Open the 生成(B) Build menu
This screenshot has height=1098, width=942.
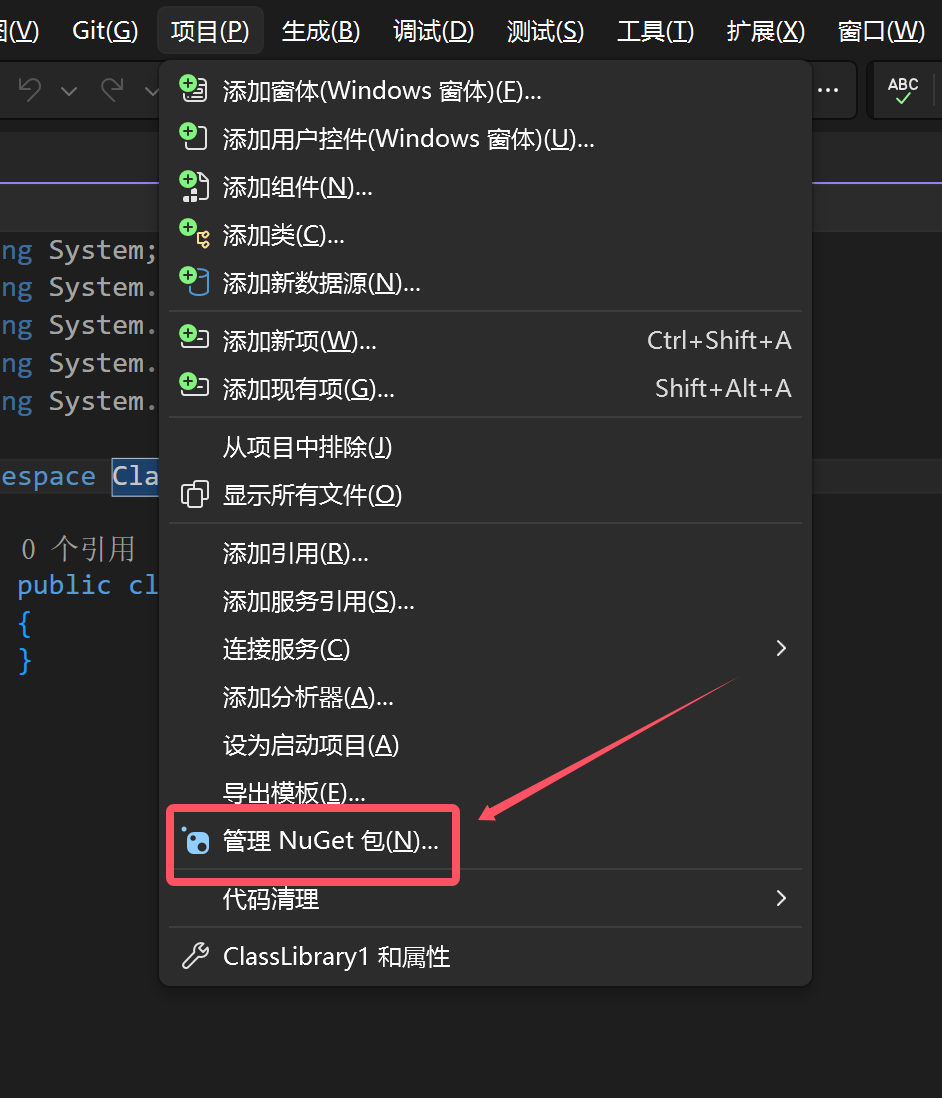pyautogui.click(x=320, y=31)
